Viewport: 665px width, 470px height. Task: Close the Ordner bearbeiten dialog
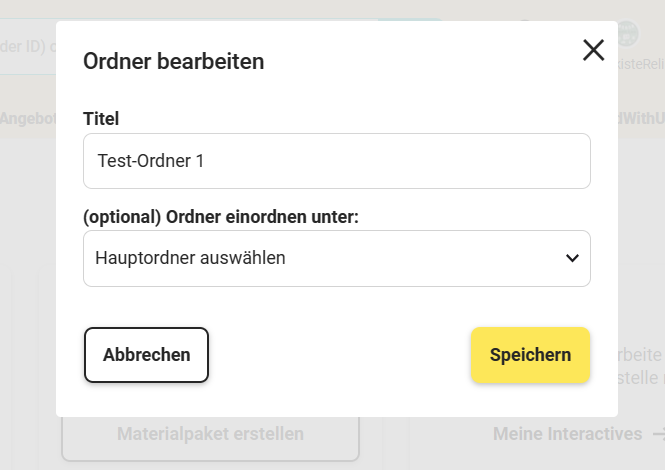pos(593,50)
